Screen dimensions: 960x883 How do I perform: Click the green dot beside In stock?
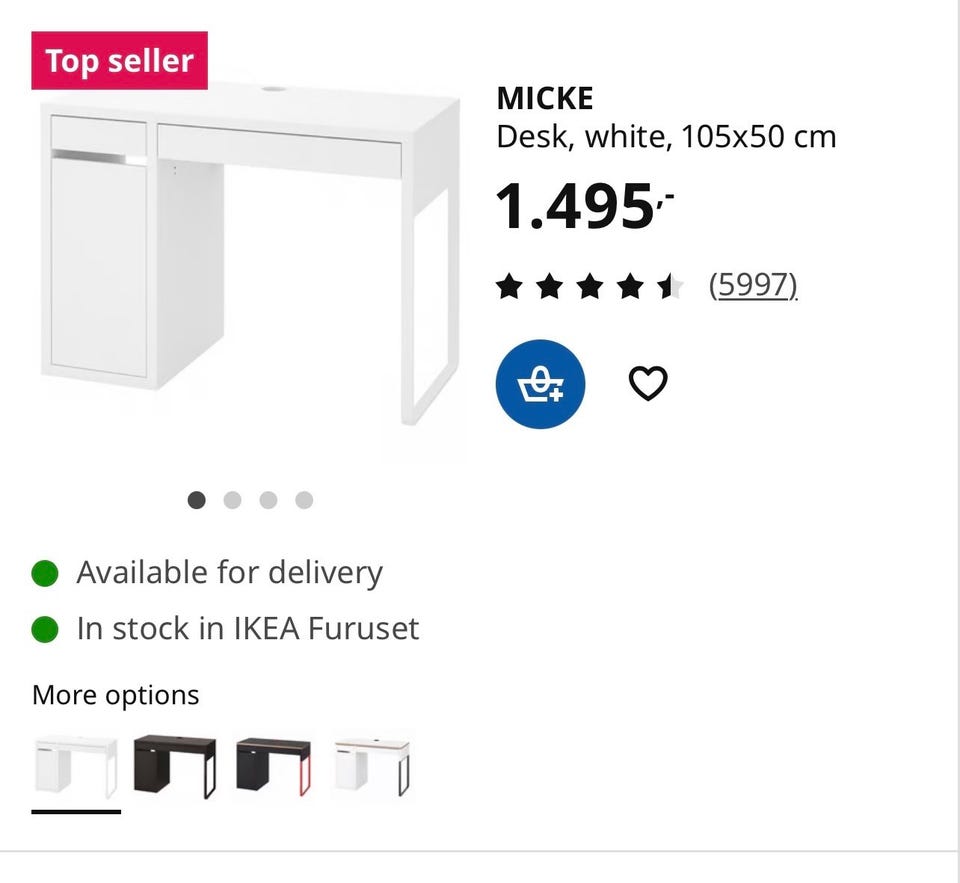point(45,629)
